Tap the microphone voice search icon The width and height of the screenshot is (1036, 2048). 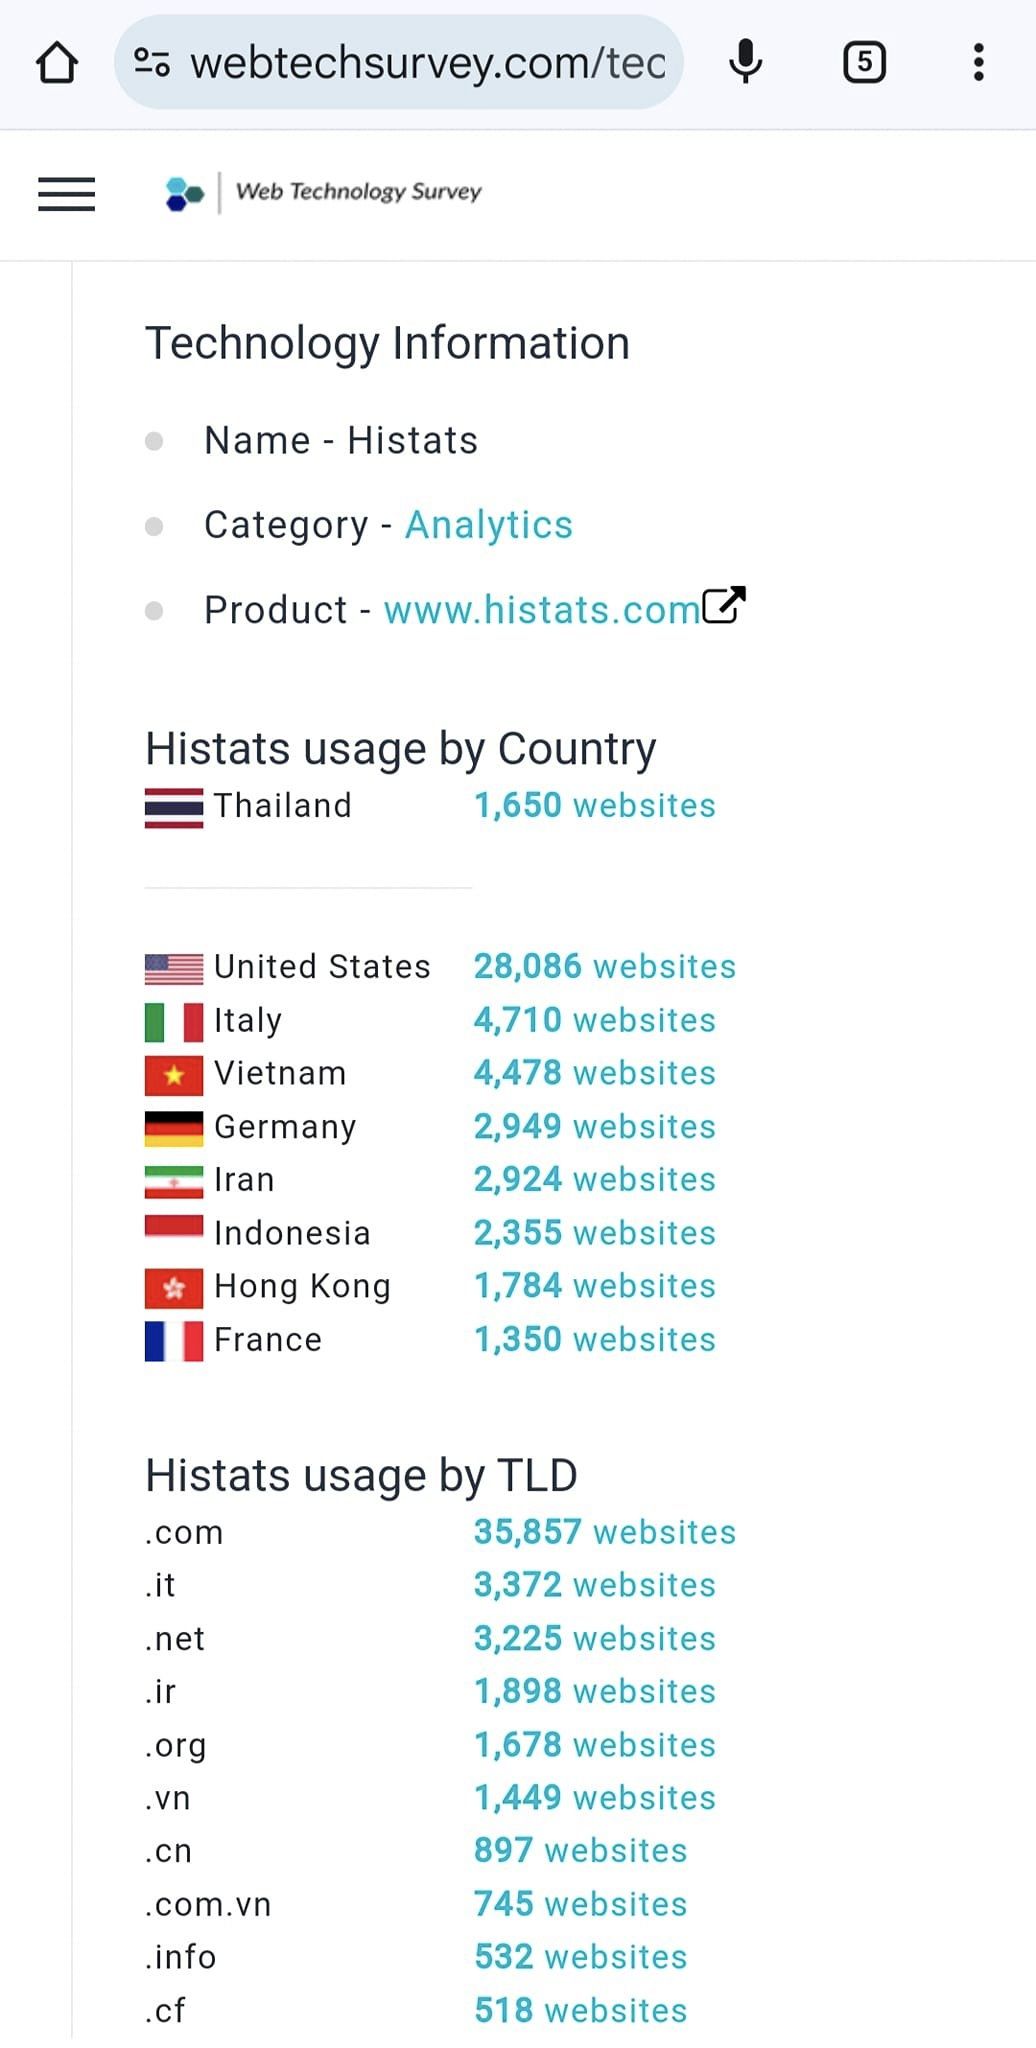click(x=745, y=62)
